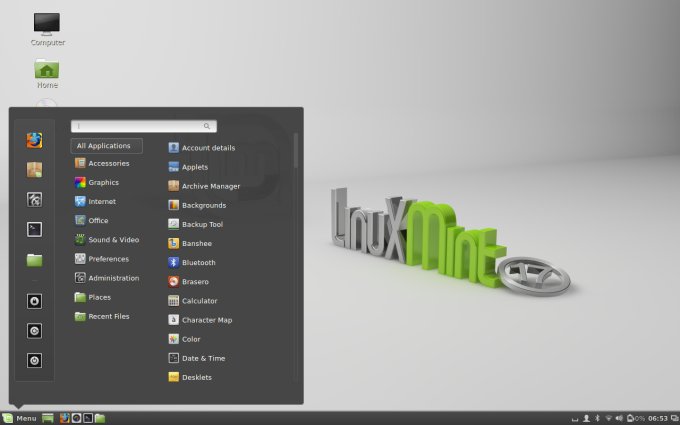Screen dimensions: 680x425
Task: Open the window list applet at panel end
Action: 674,418
